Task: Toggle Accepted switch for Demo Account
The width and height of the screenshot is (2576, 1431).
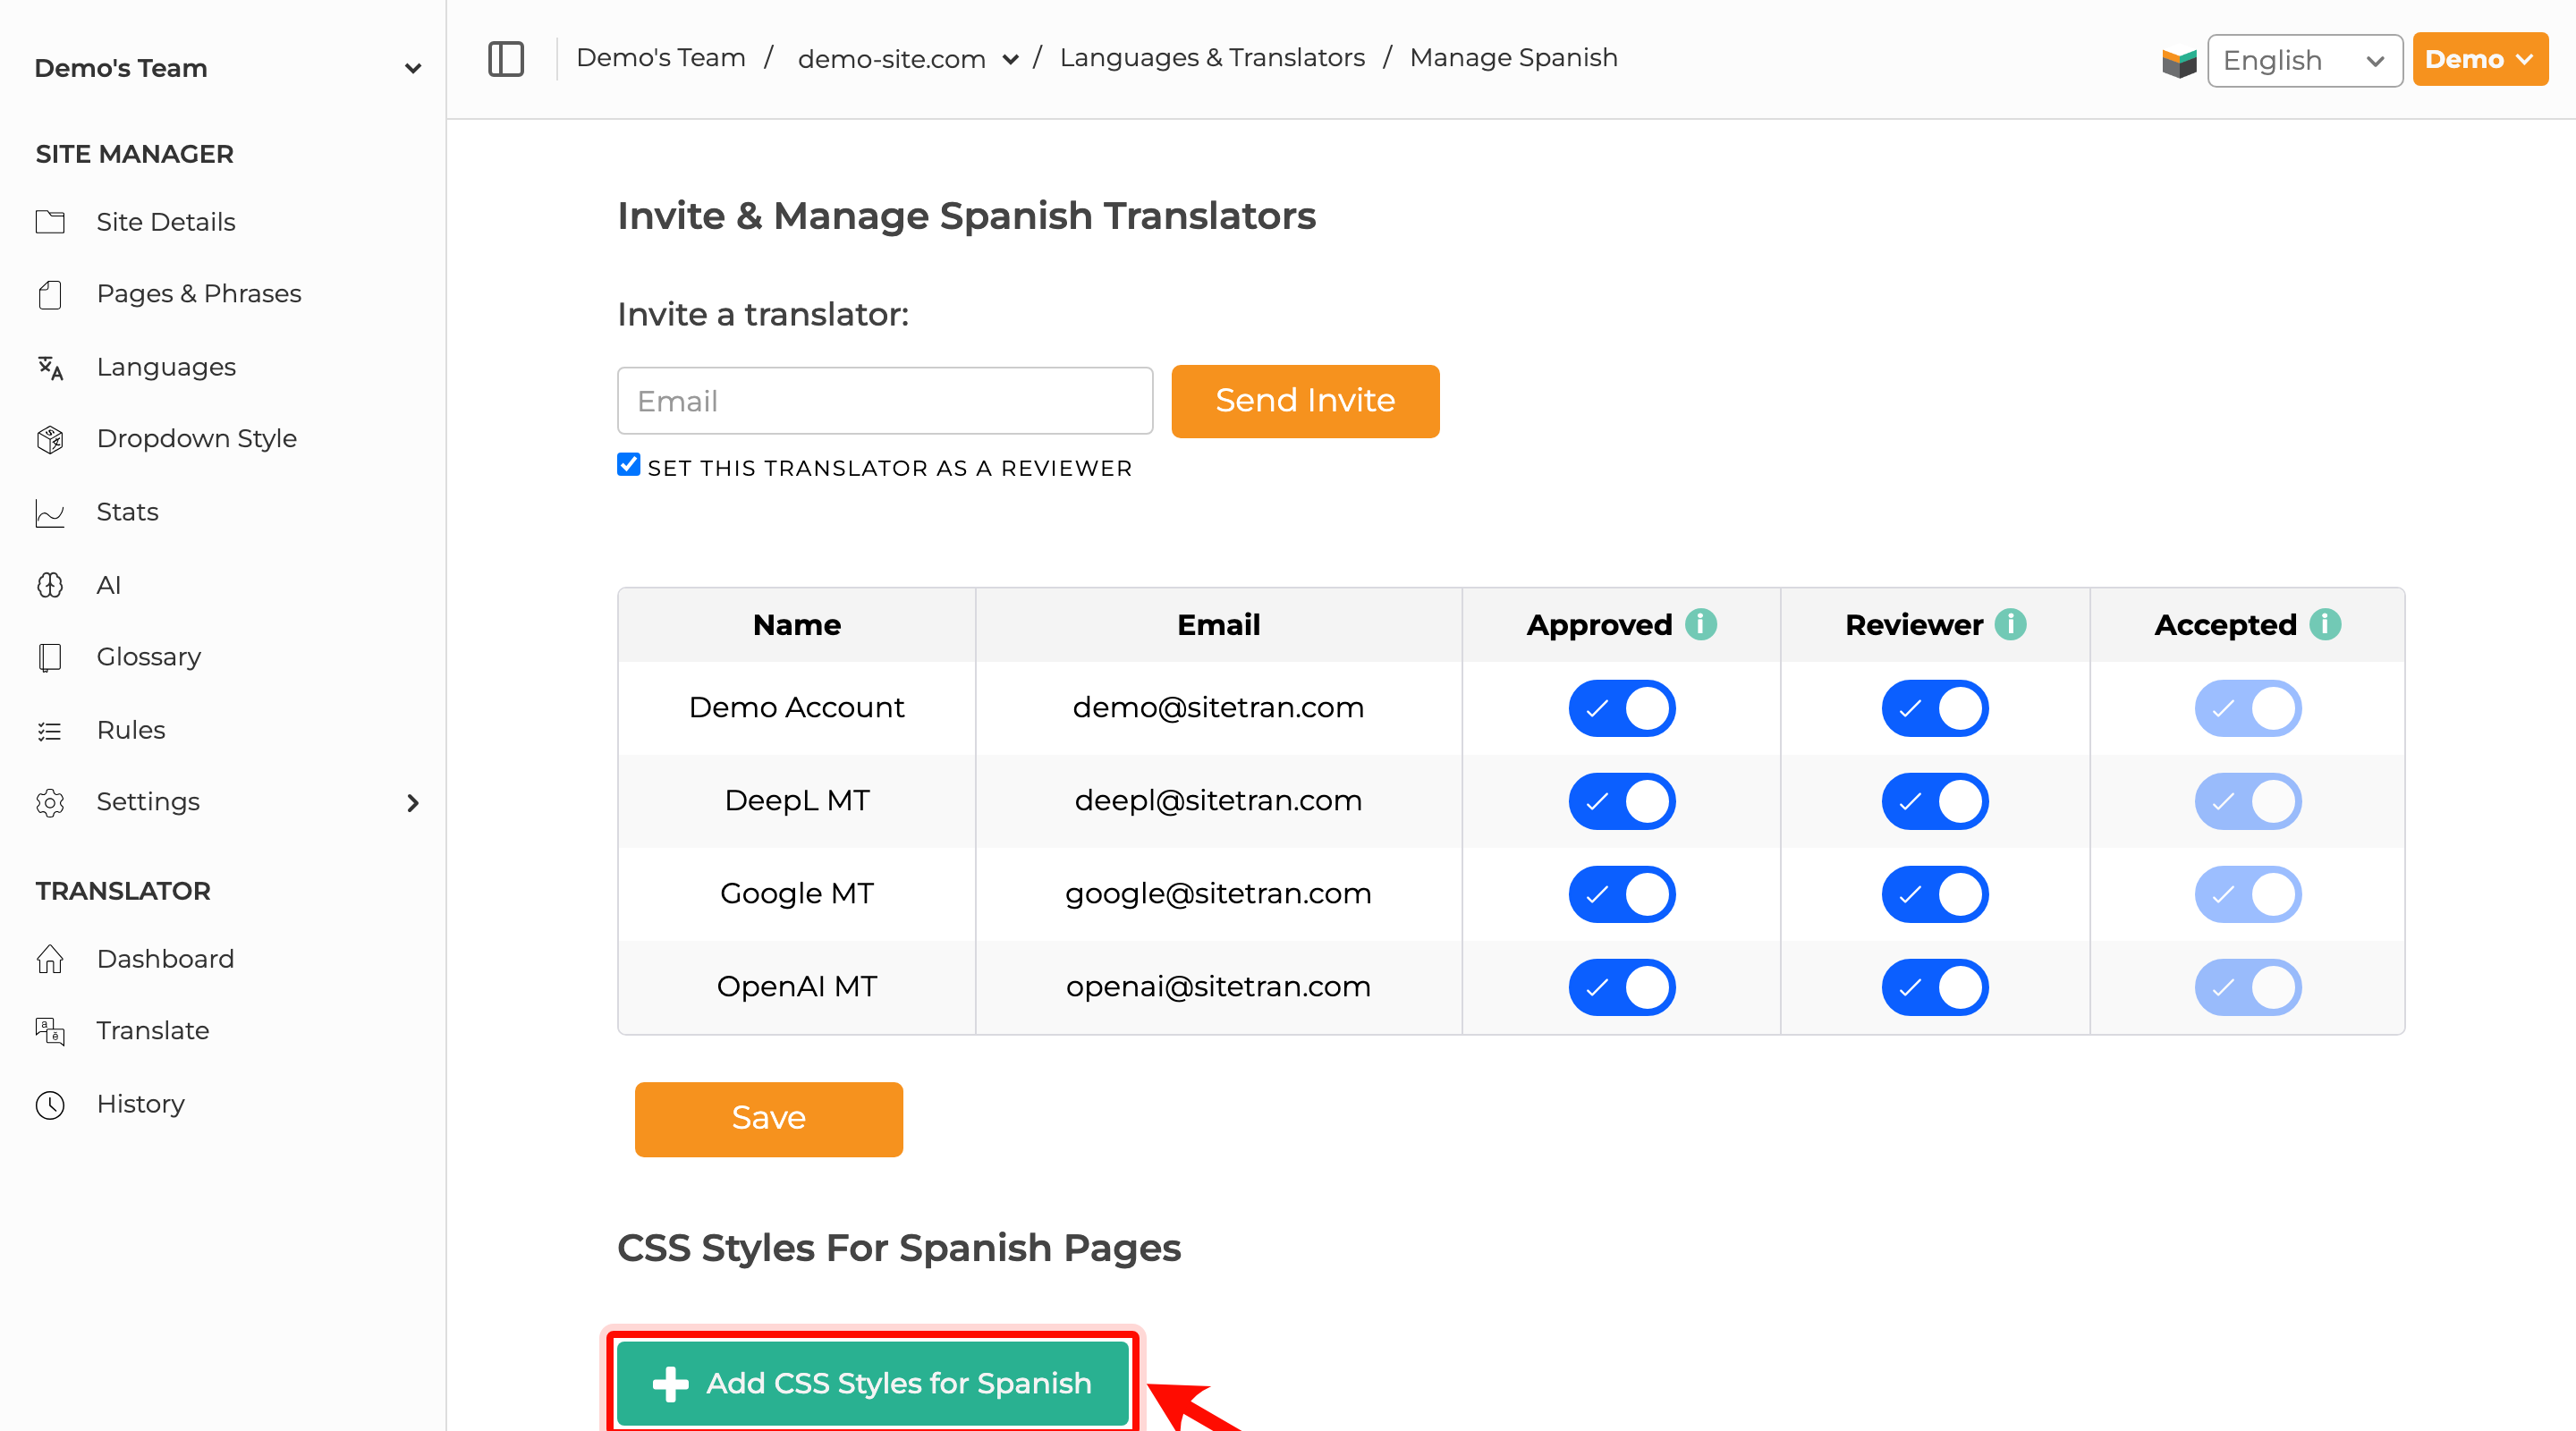Action: coord(2247,708)
